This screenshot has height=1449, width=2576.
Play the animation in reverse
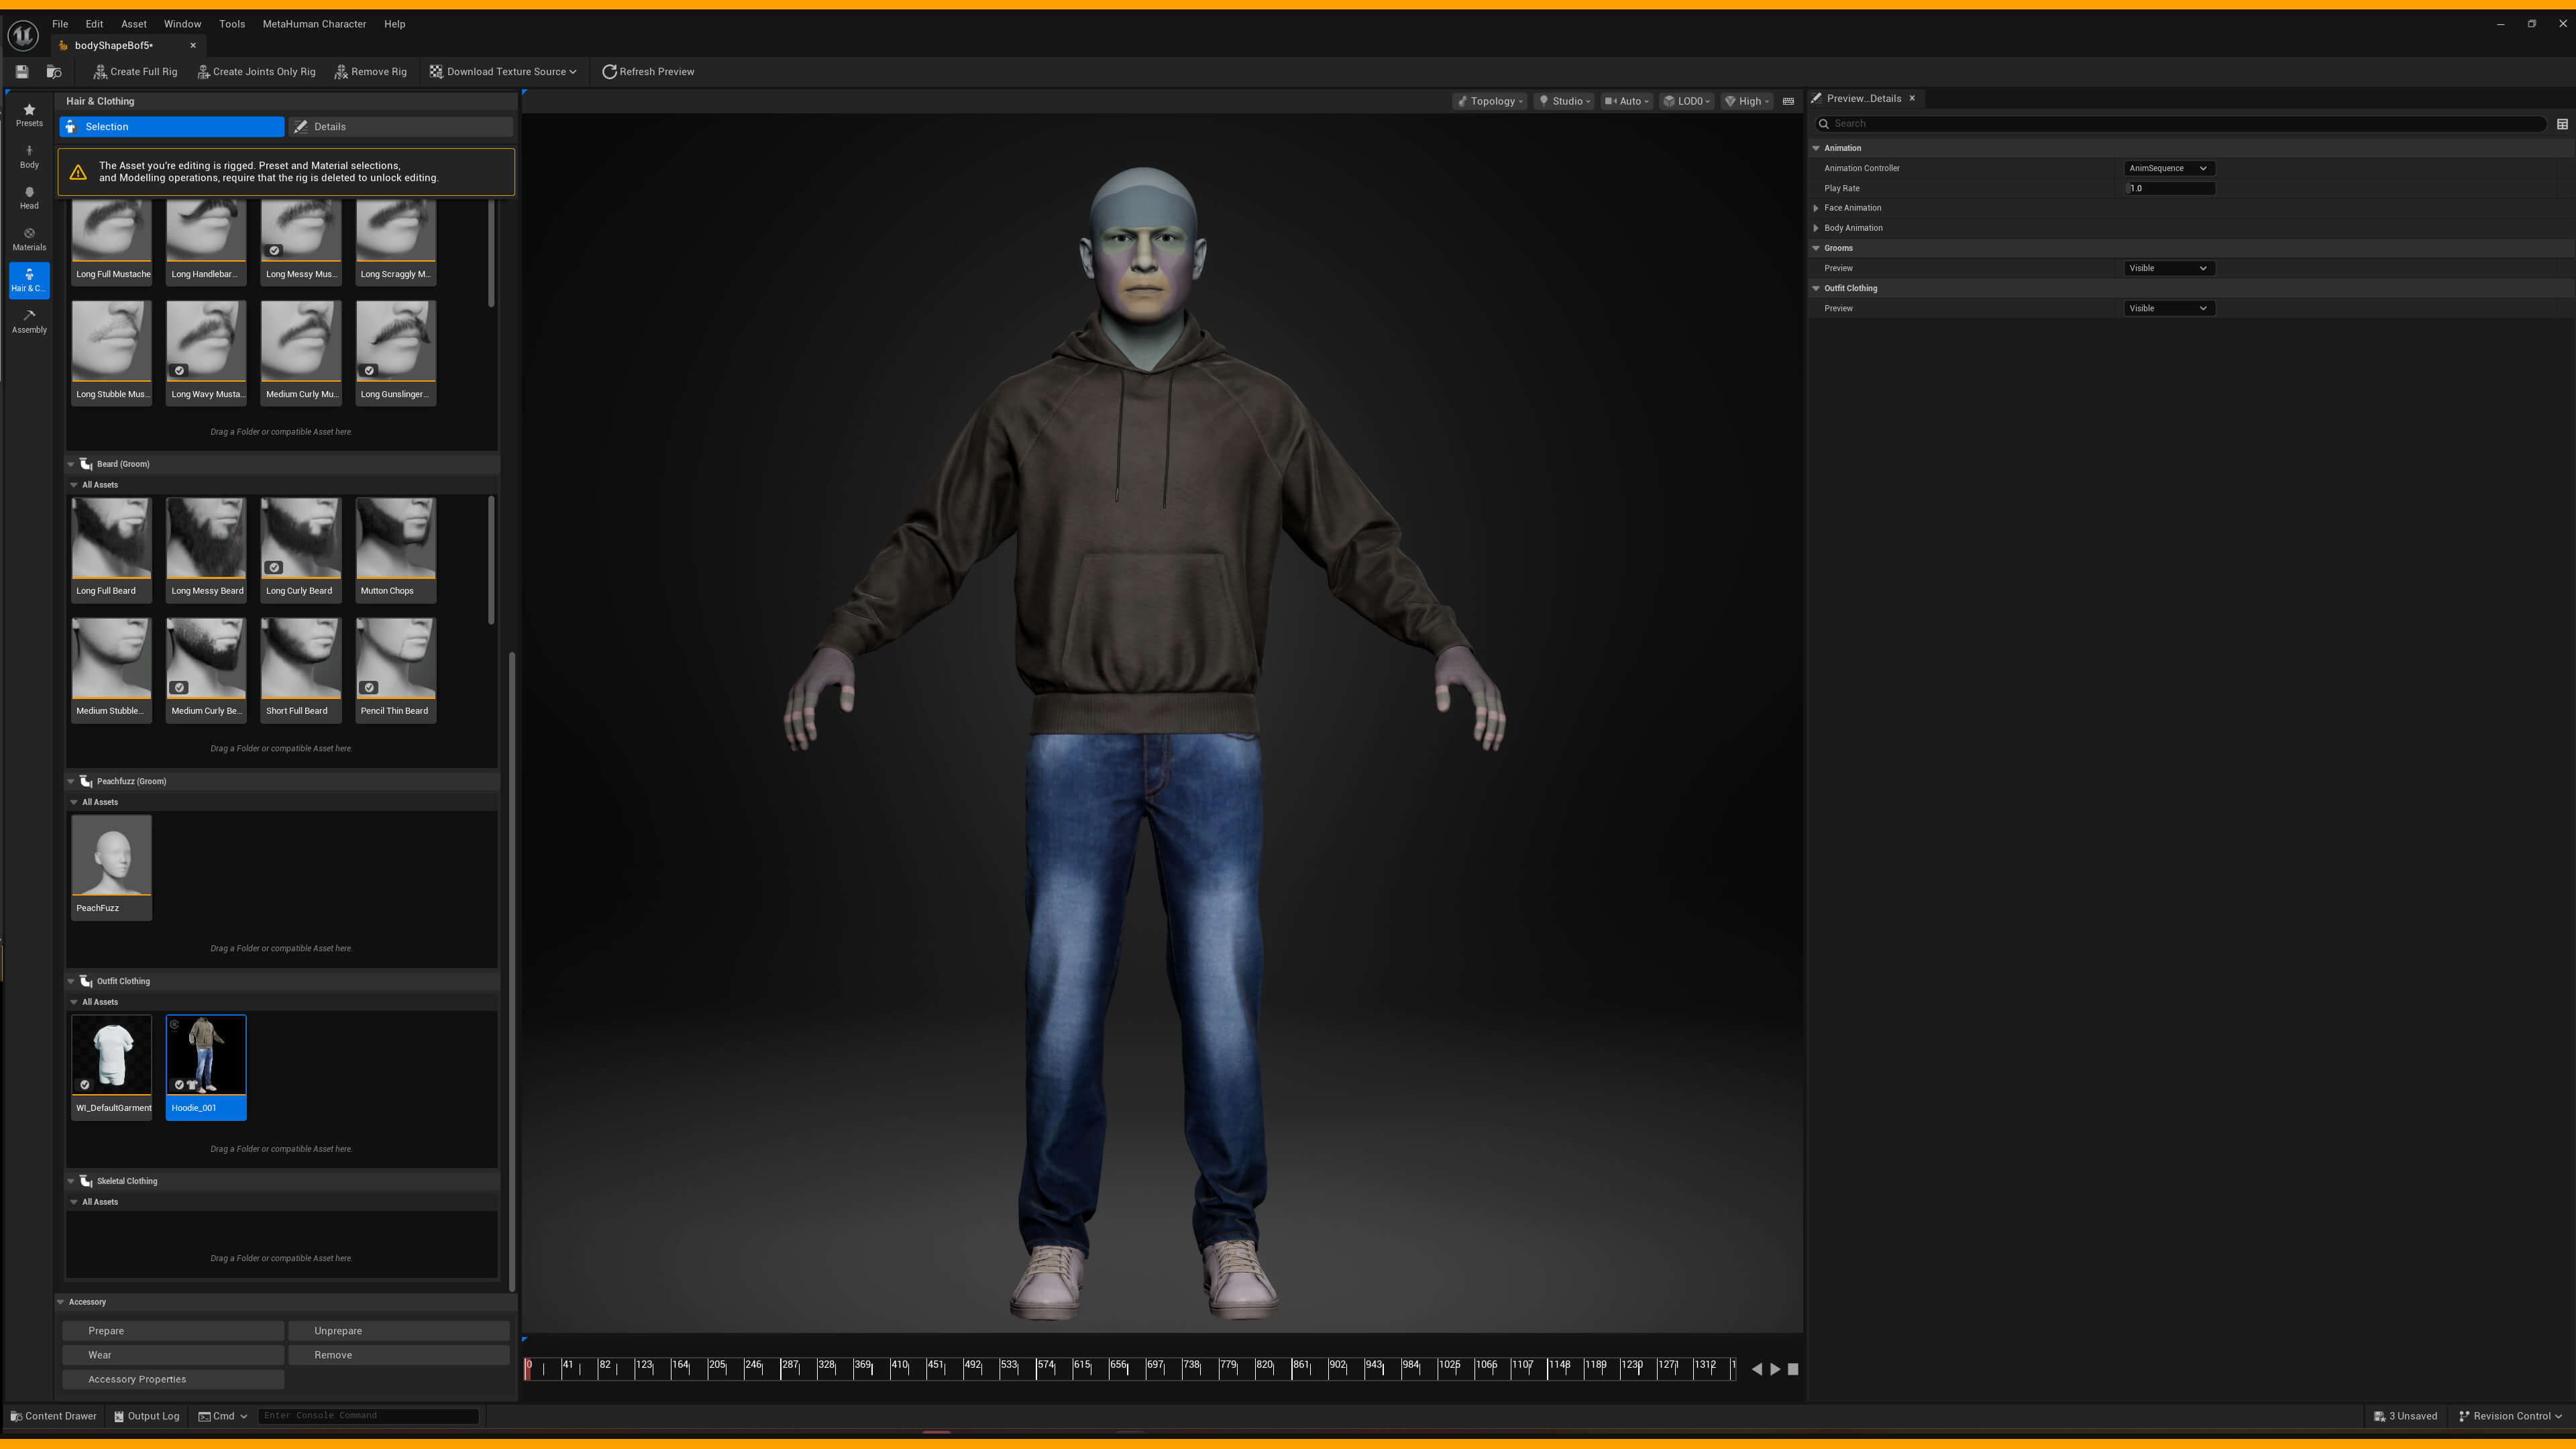[x=1757, y=1369]
